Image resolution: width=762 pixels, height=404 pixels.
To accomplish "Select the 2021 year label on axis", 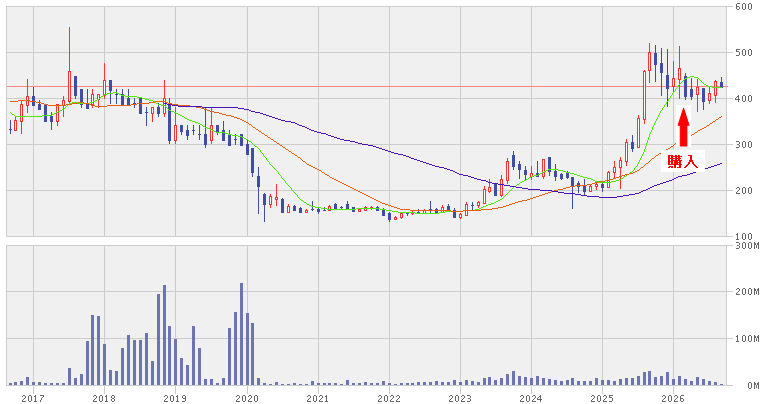I will click(x=318, y=399).
